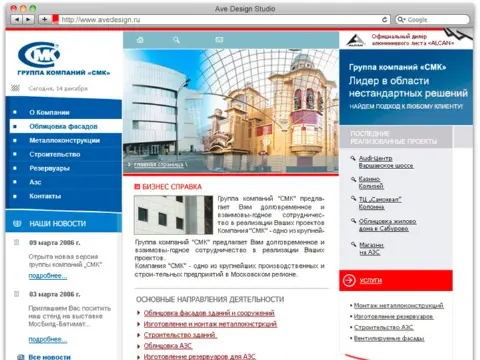Click the Google search field
Screen dimensions: 480x360
coord(432,20)
